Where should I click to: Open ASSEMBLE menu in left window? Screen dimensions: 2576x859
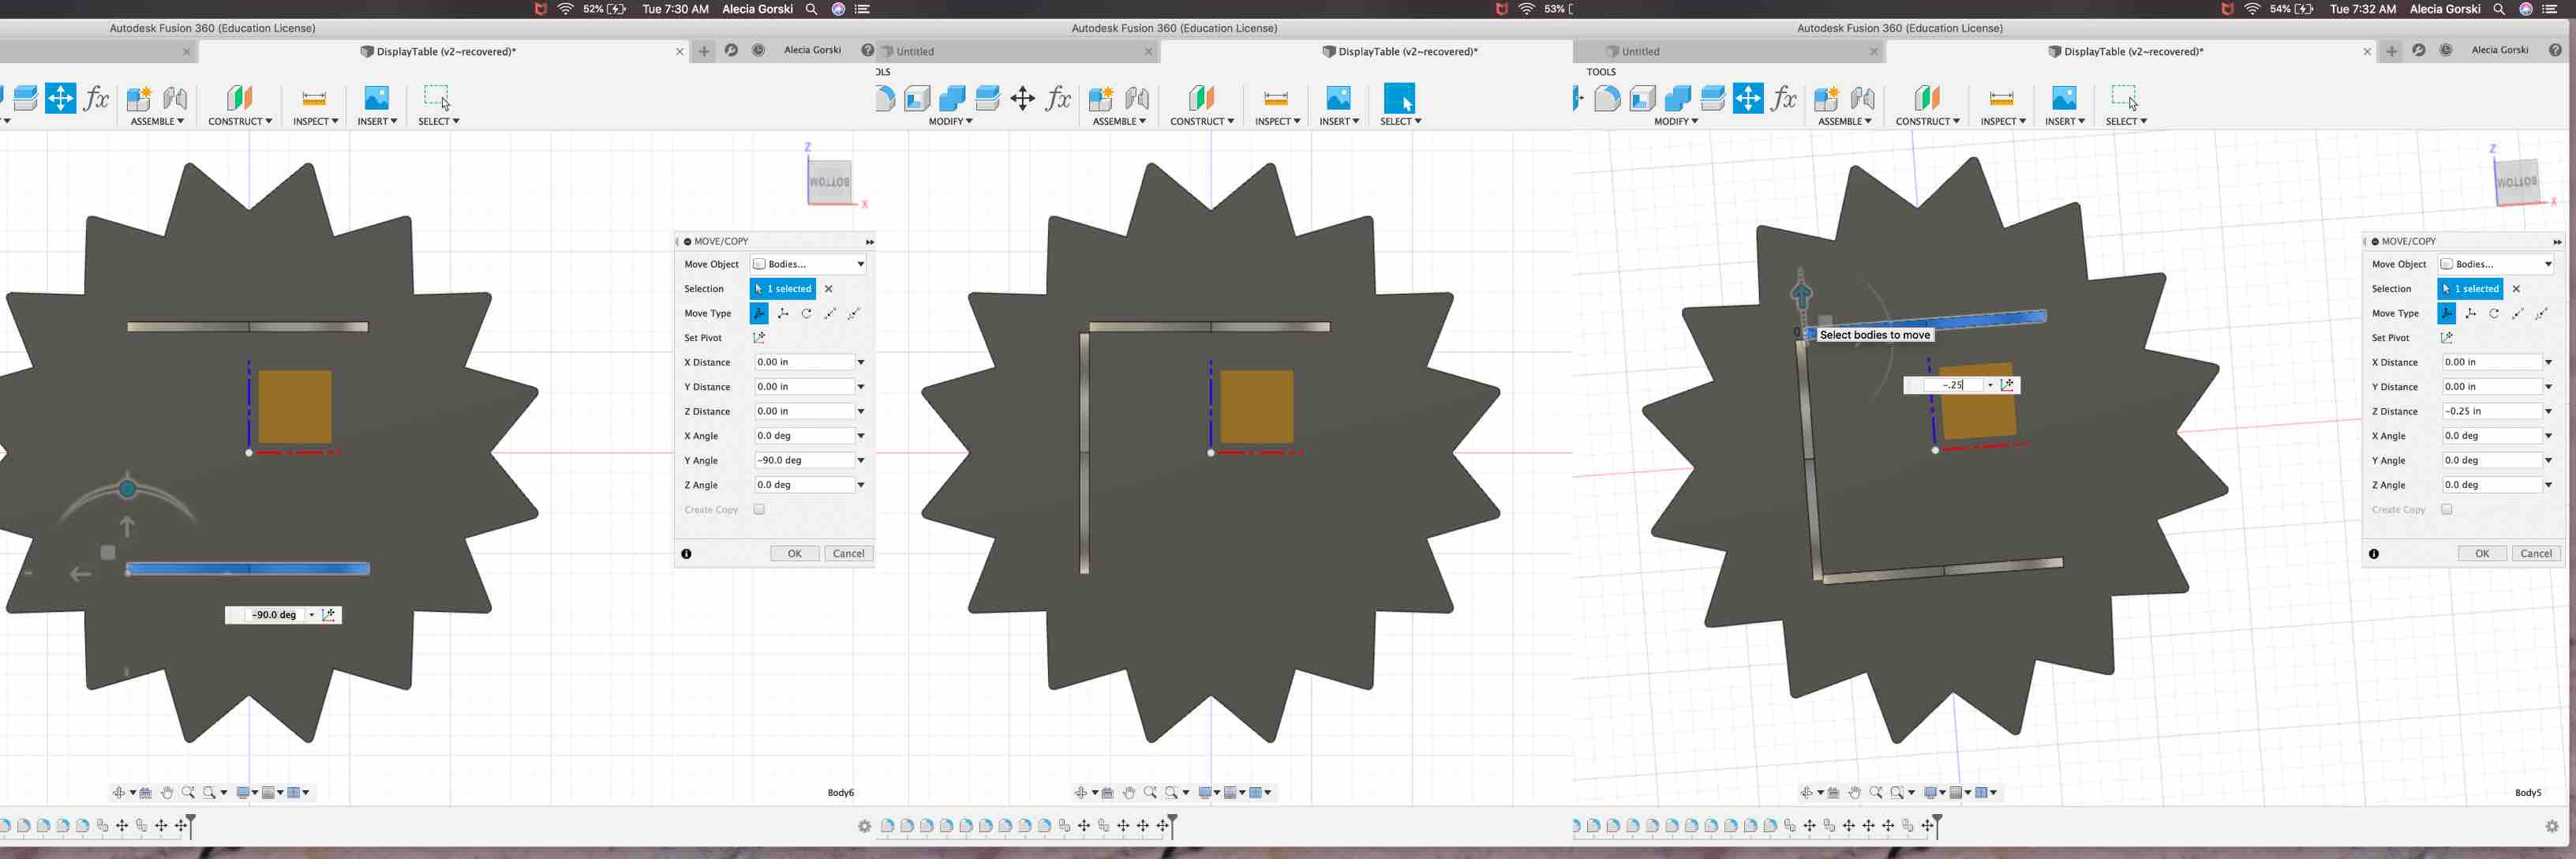pyautogui.click(x=157, y=121)
